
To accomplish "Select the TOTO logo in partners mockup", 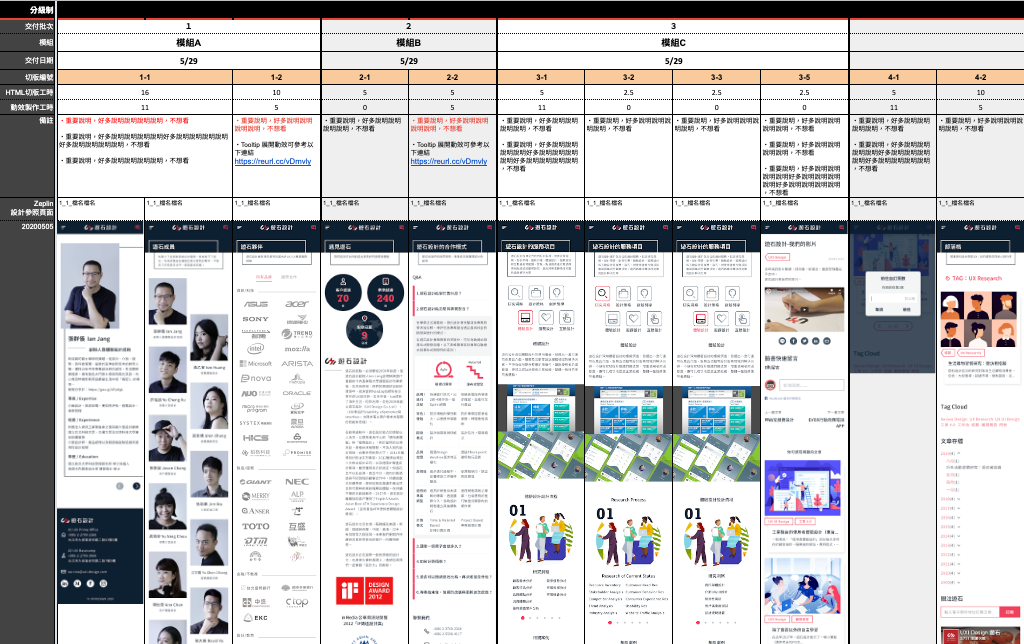I will click(255, 526).
